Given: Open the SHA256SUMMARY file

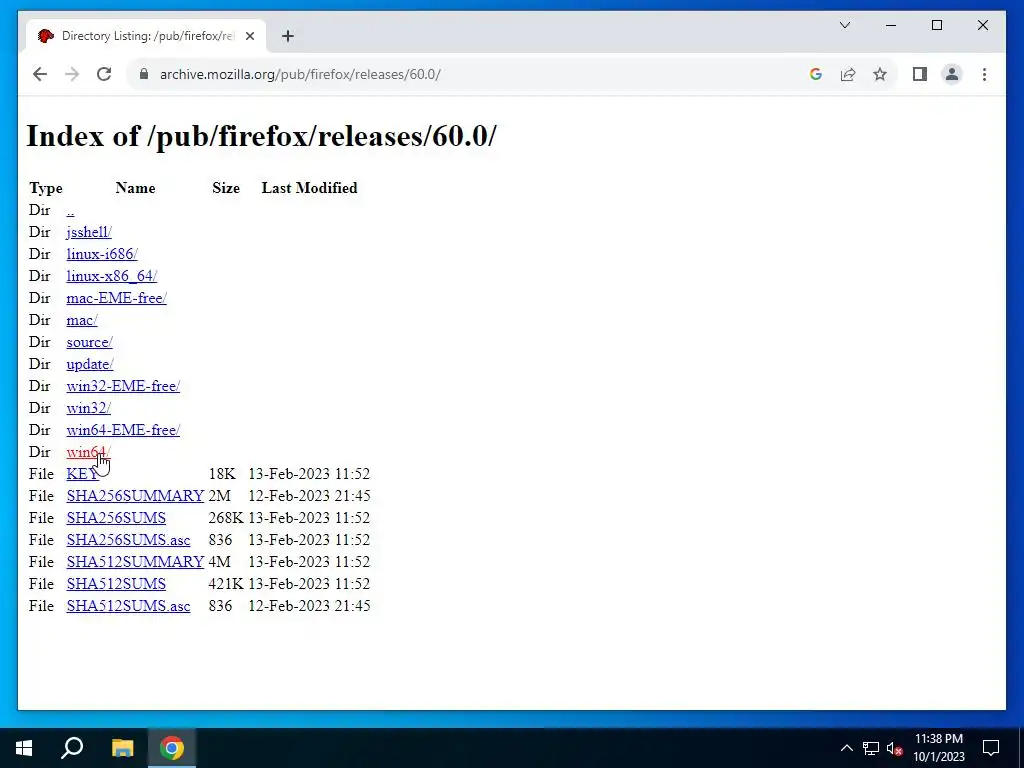Looking at the screenshot, I should click(x=135, y=496).
